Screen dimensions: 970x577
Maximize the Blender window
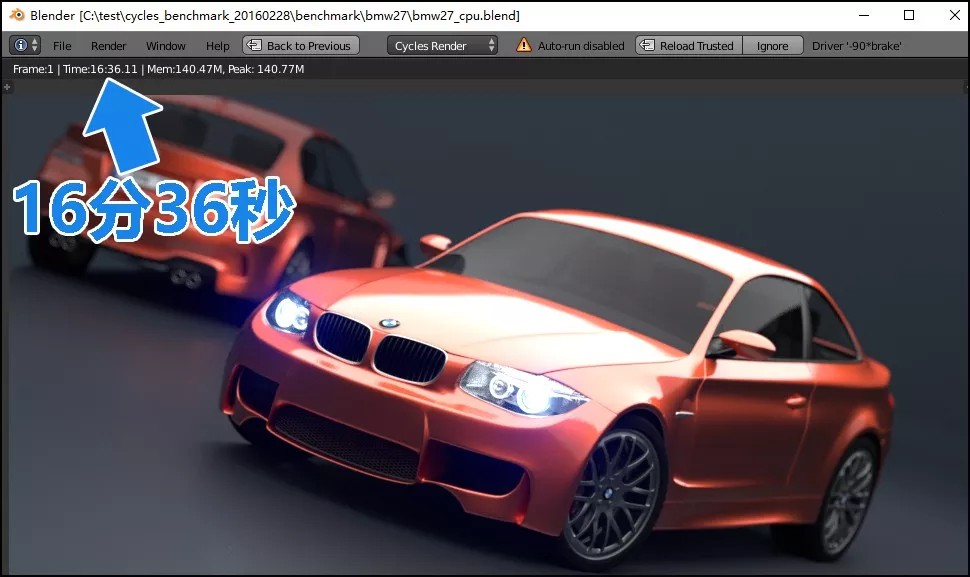pos(909,15)
